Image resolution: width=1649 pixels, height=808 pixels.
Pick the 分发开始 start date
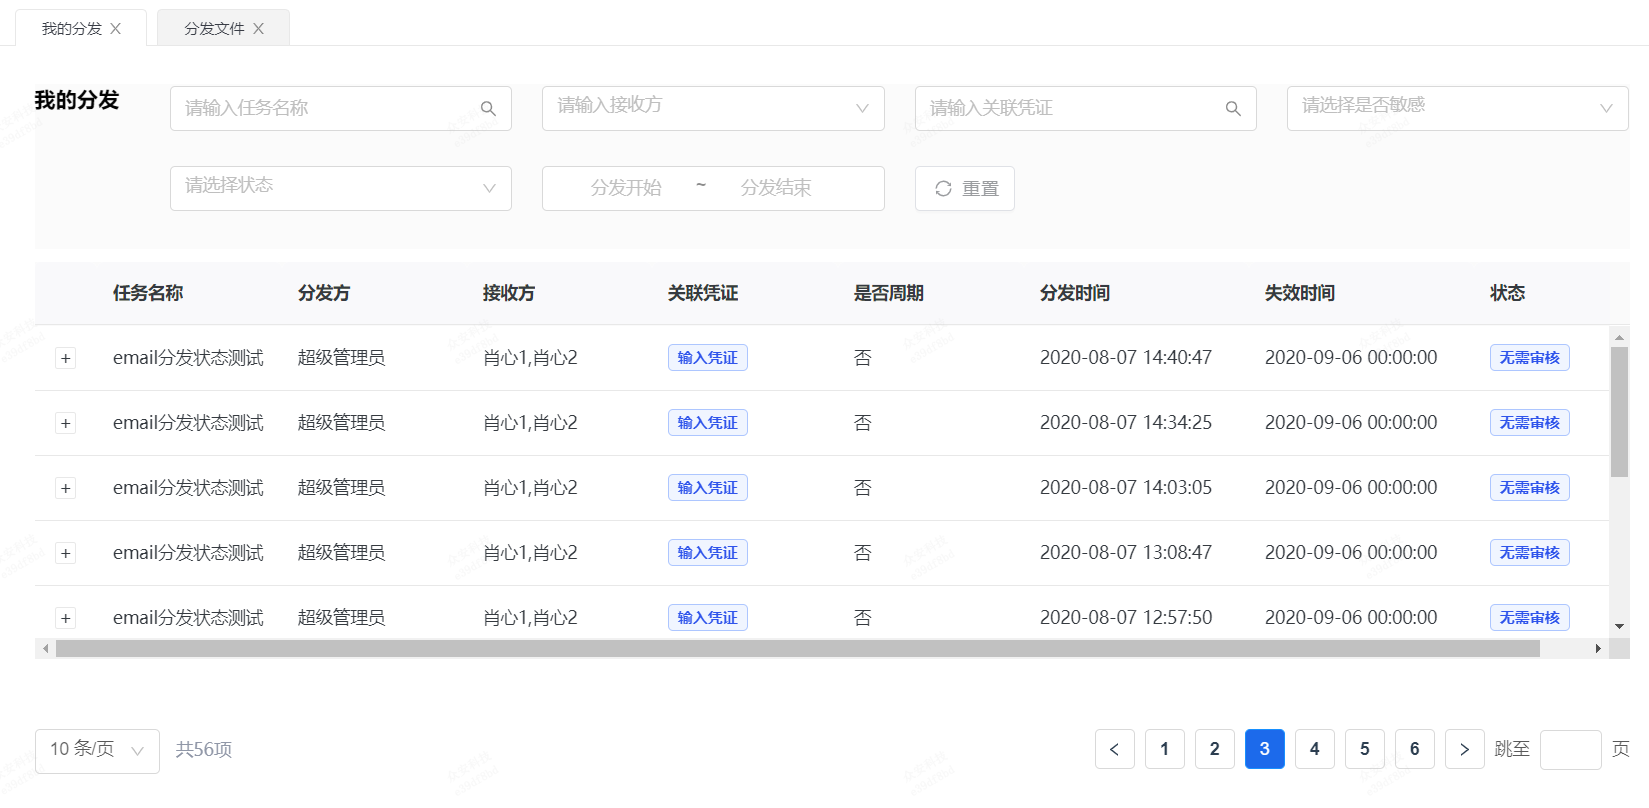626,188
